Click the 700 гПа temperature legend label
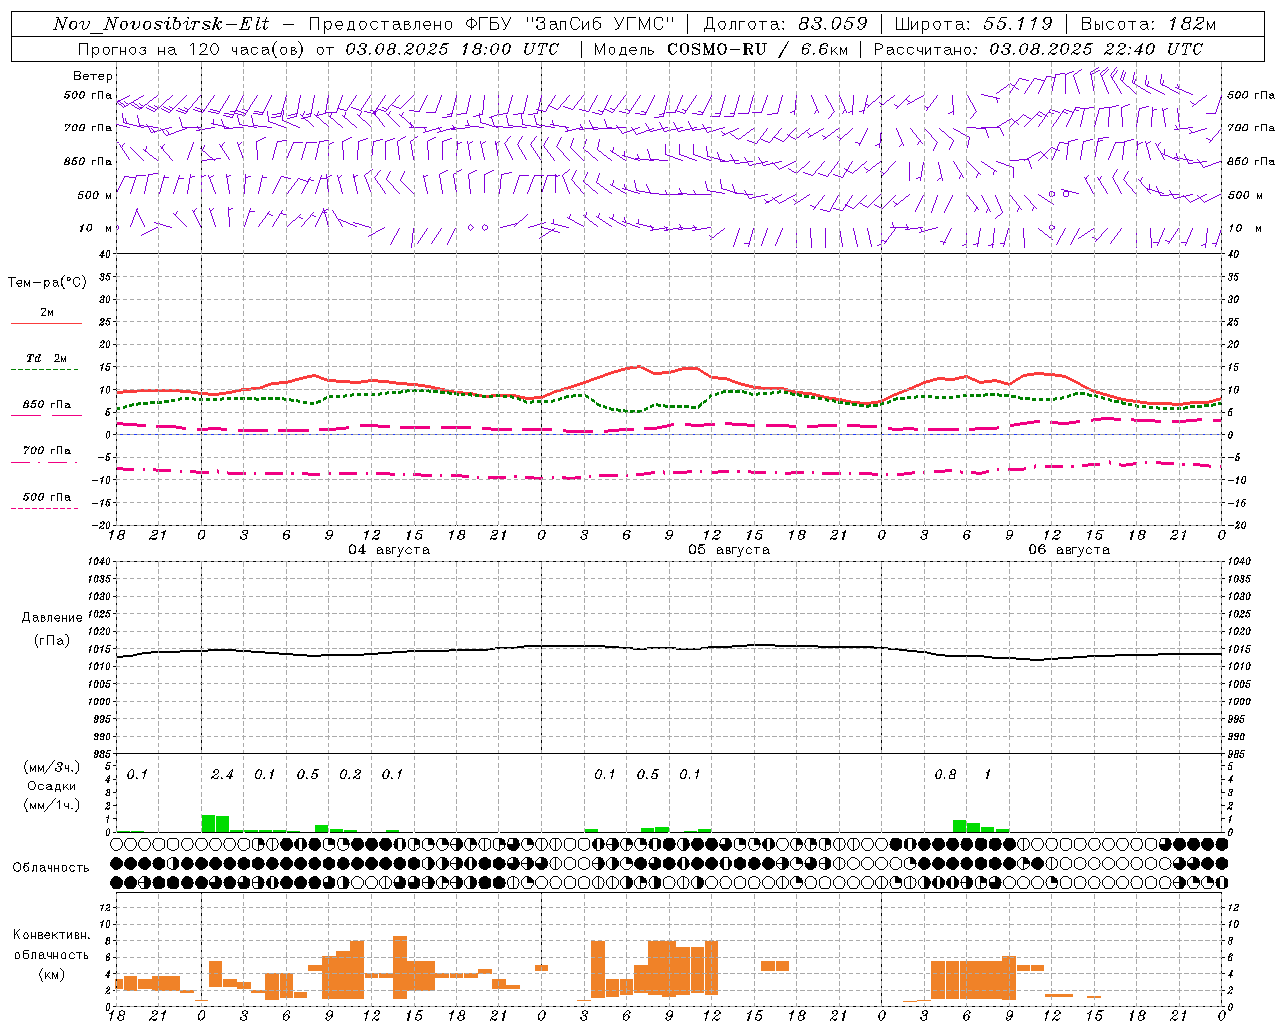Viewport: 1280px width, 1024px height. (x=47, y=451)
